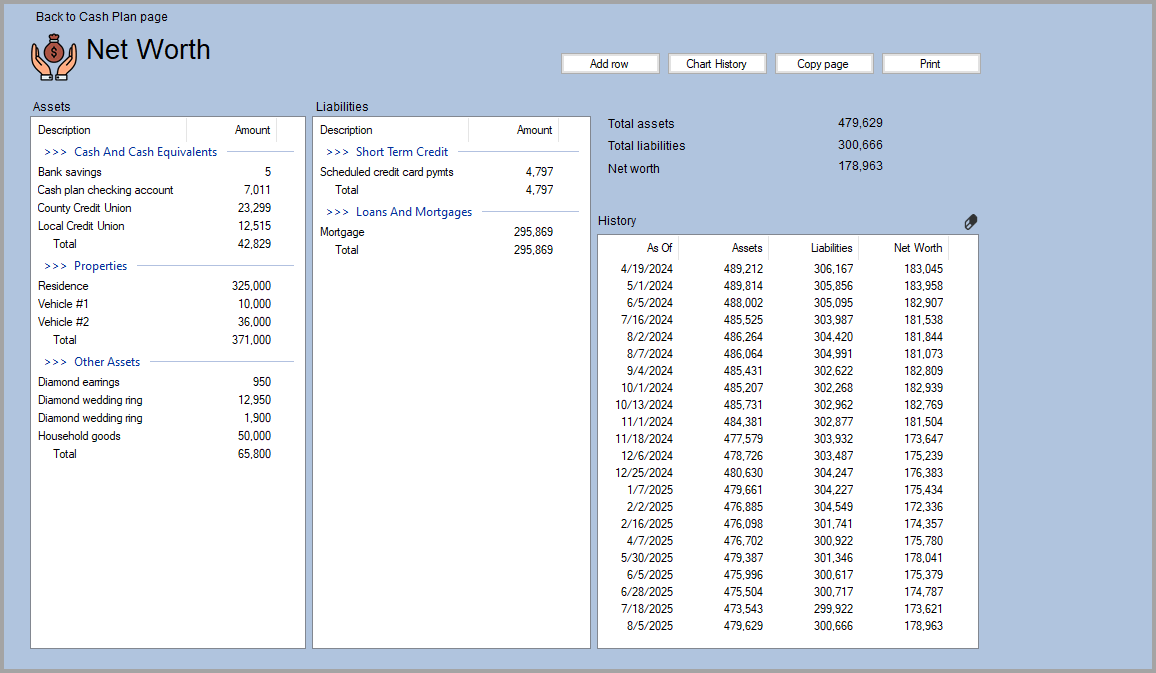Click Cash equivalents total 42,829

254,244
